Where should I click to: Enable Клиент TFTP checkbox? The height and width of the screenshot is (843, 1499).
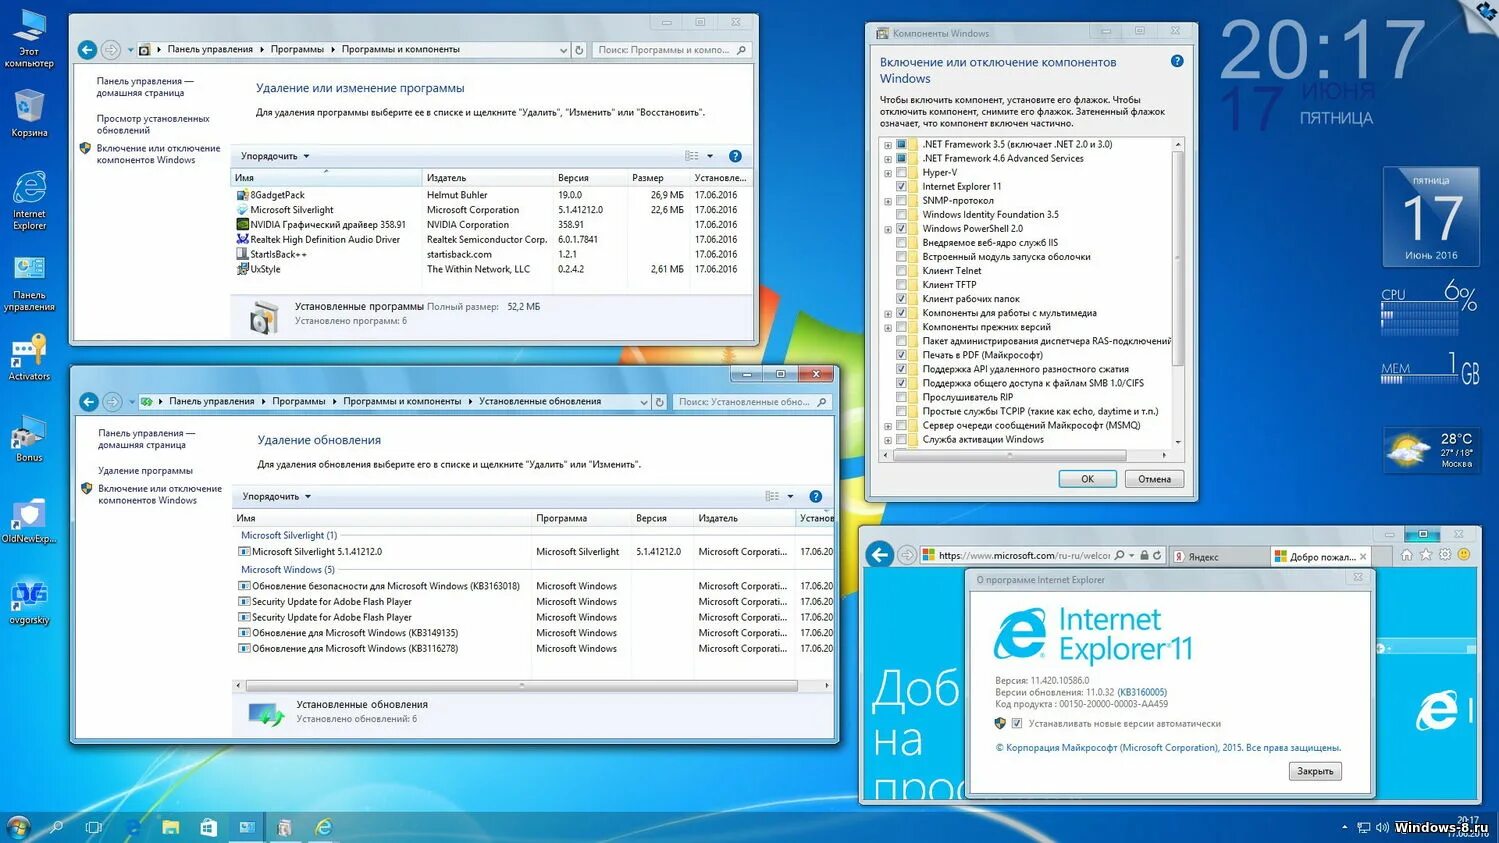pyautogui.click(x=901, y=284)
